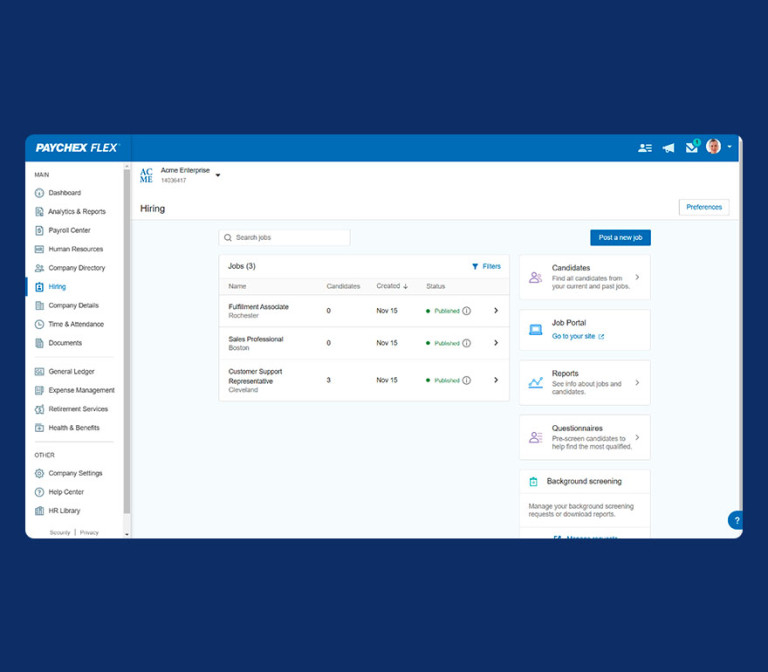Click the Jobs (3) heading
Viewport: 768px width, 672px height.
(x=241, y=266)
